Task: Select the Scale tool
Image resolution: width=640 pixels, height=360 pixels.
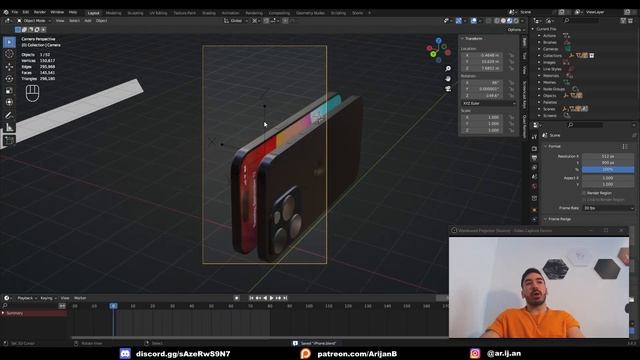Action: coord(9,91)
